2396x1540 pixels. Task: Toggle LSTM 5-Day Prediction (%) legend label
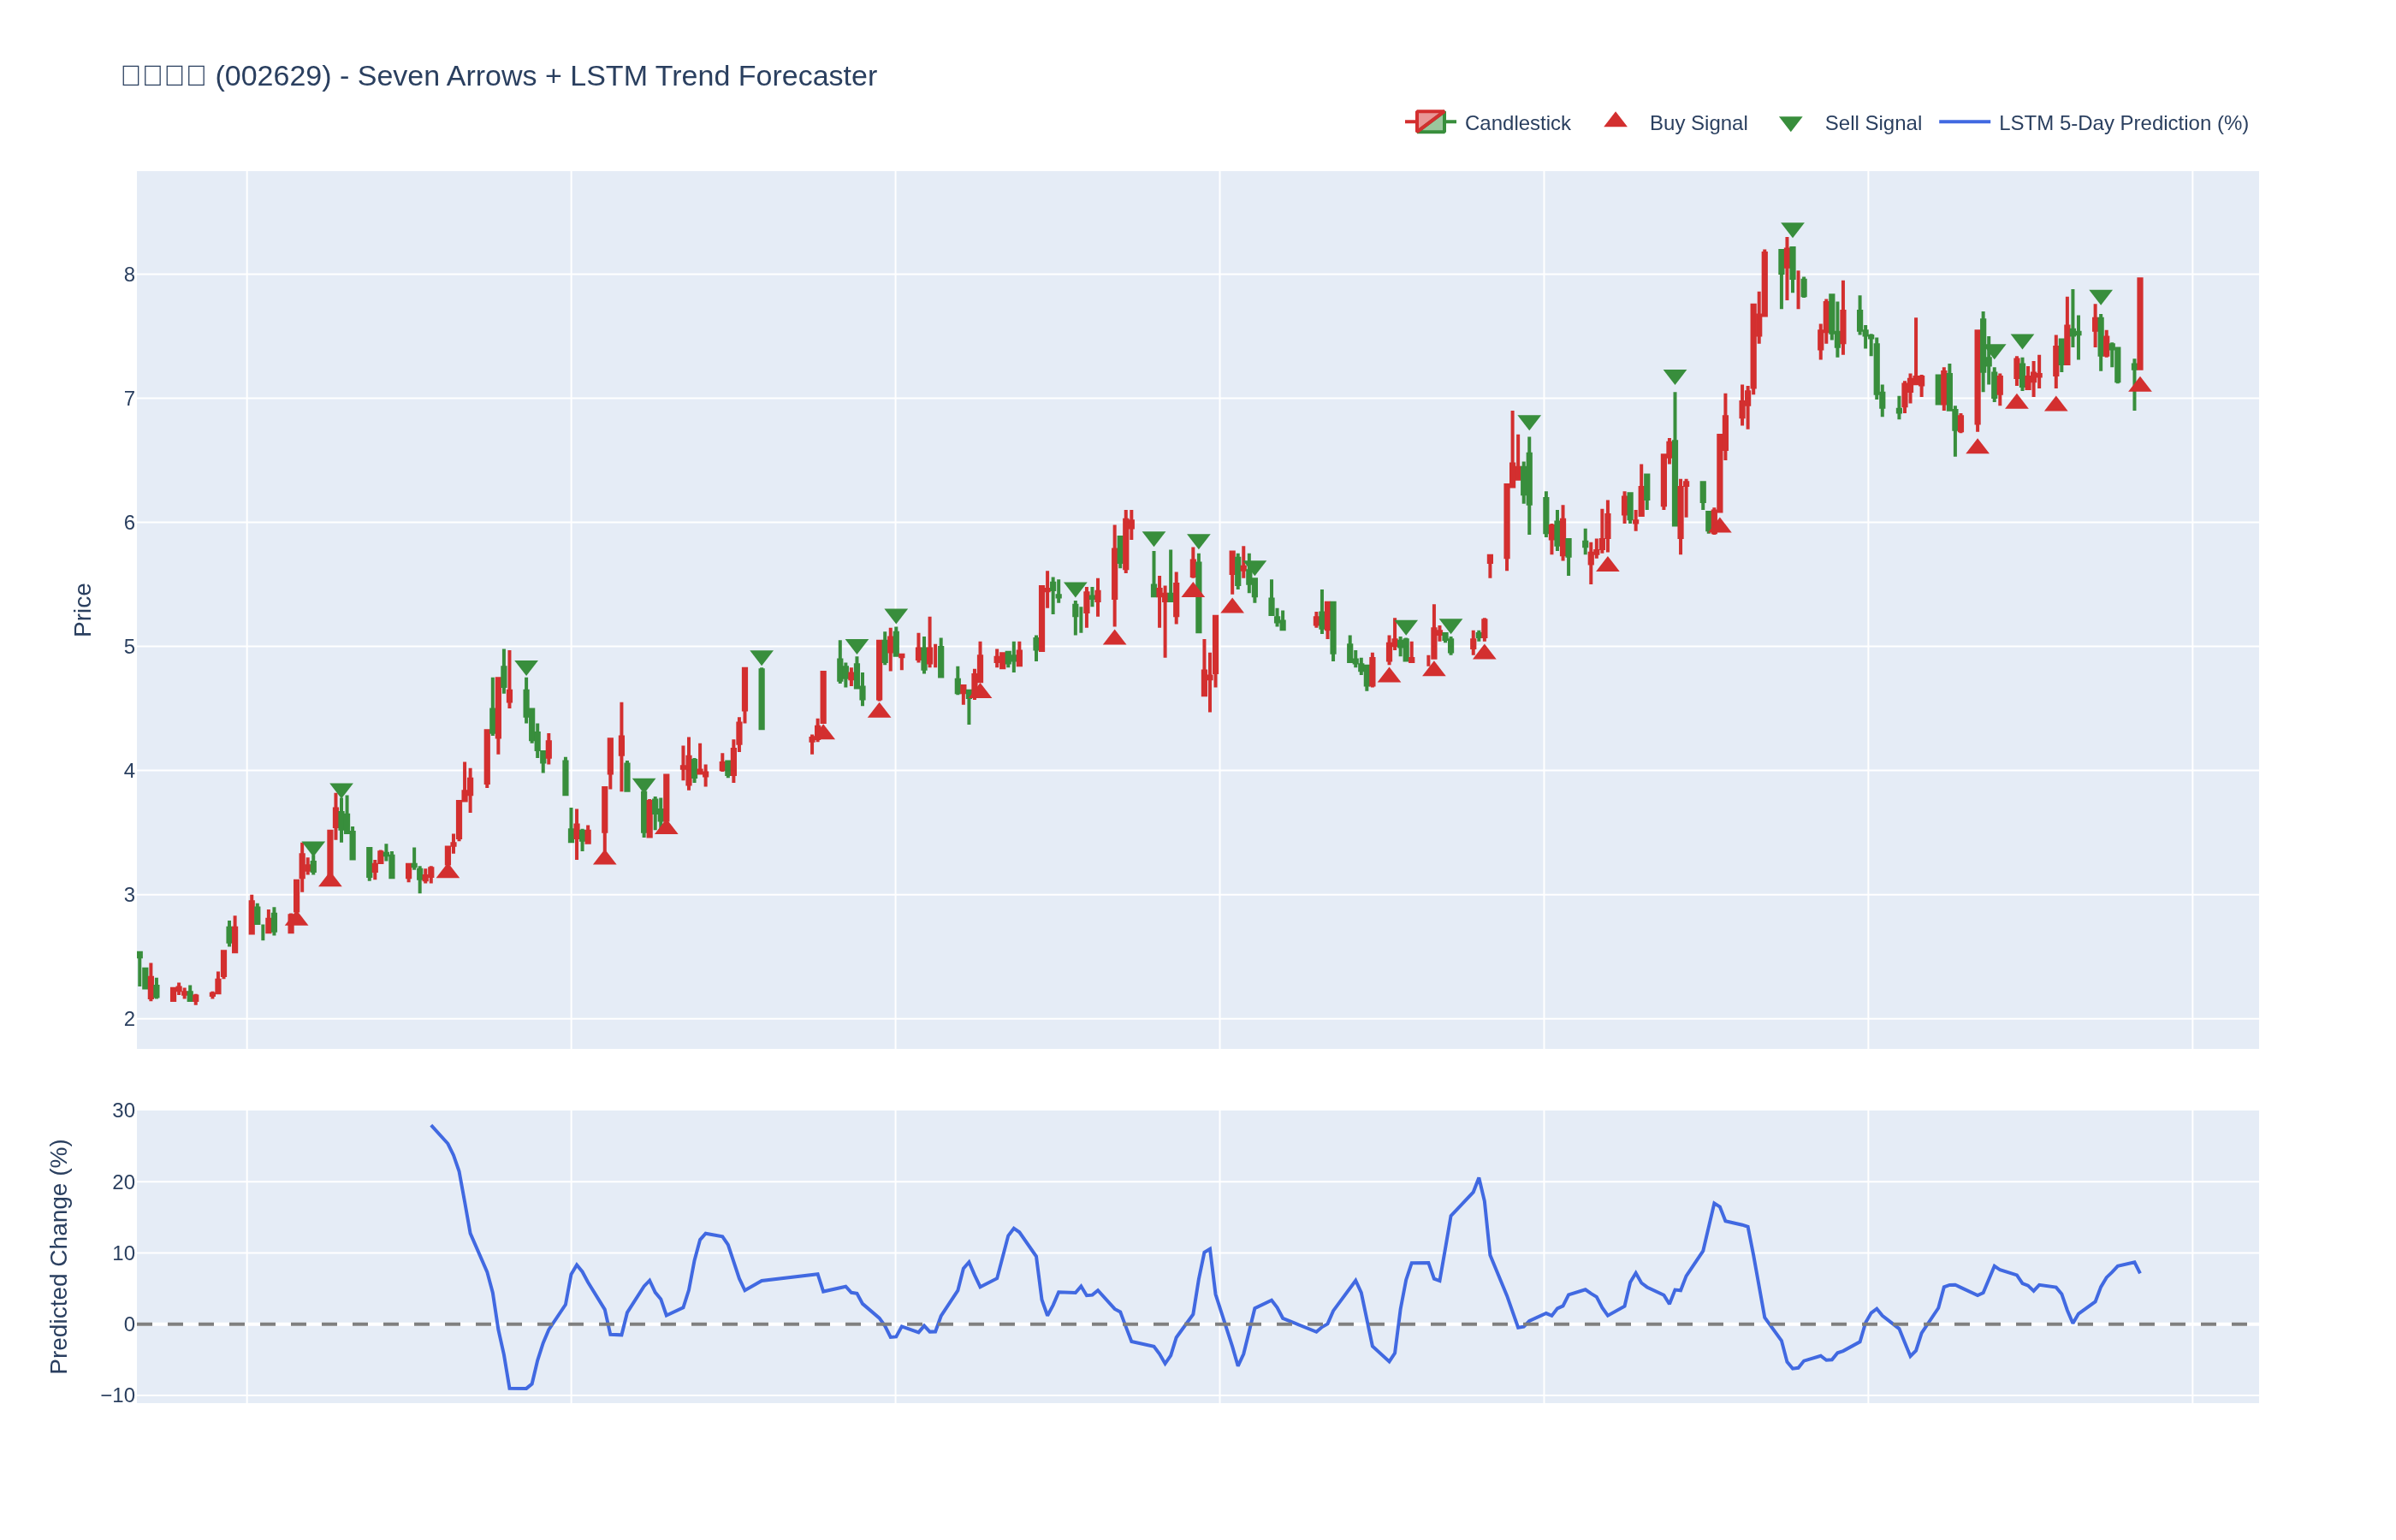point(2123,123)
